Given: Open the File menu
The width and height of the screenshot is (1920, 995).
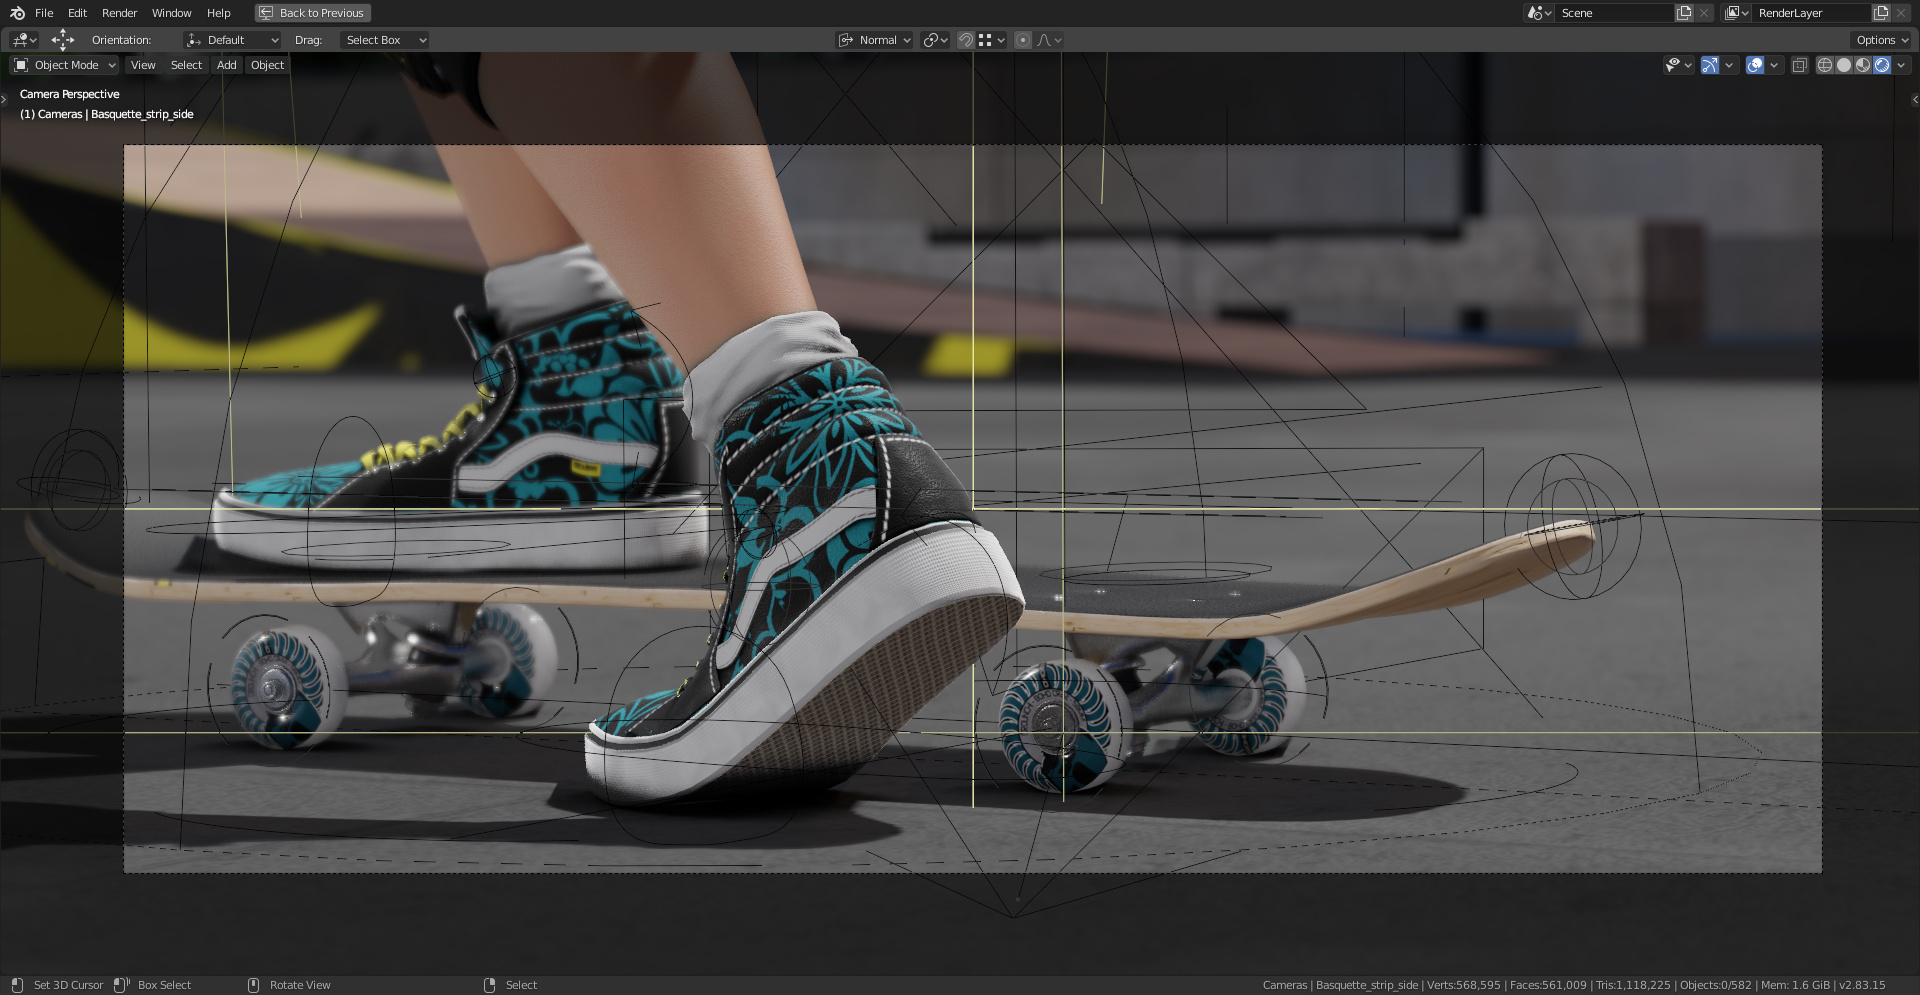Looking at the screenshot, I should click(x=44, y=13).
